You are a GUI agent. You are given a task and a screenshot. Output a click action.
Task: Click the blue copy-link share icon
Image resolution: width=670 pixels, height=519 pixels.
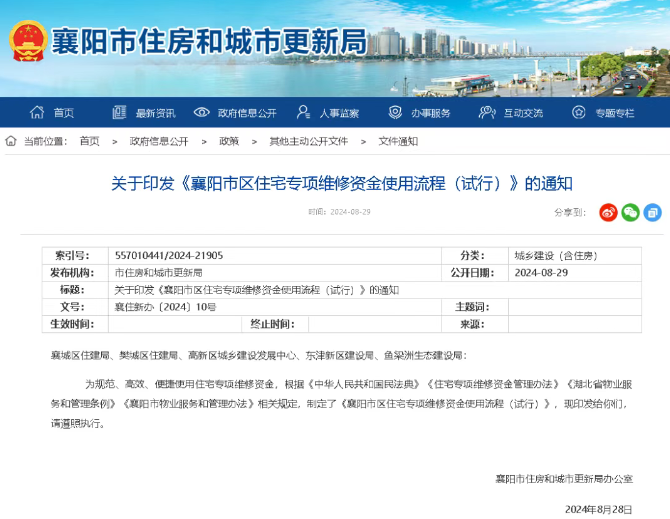click(x=652, y=212)
